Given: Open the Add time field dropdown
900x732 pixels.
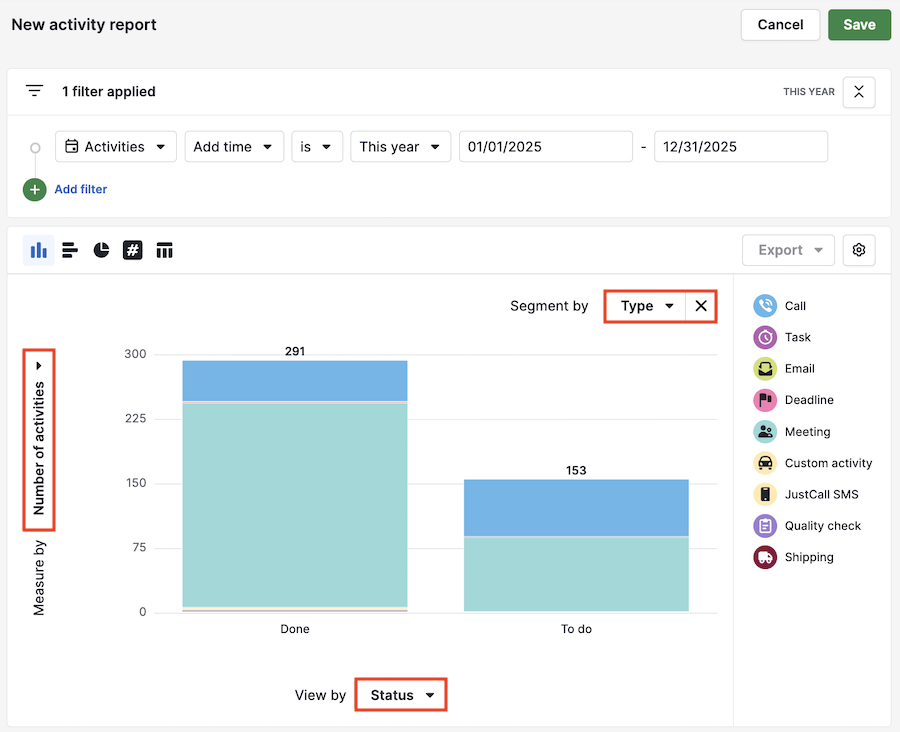Looking at the screenshot, I should (x=234, y=147).
